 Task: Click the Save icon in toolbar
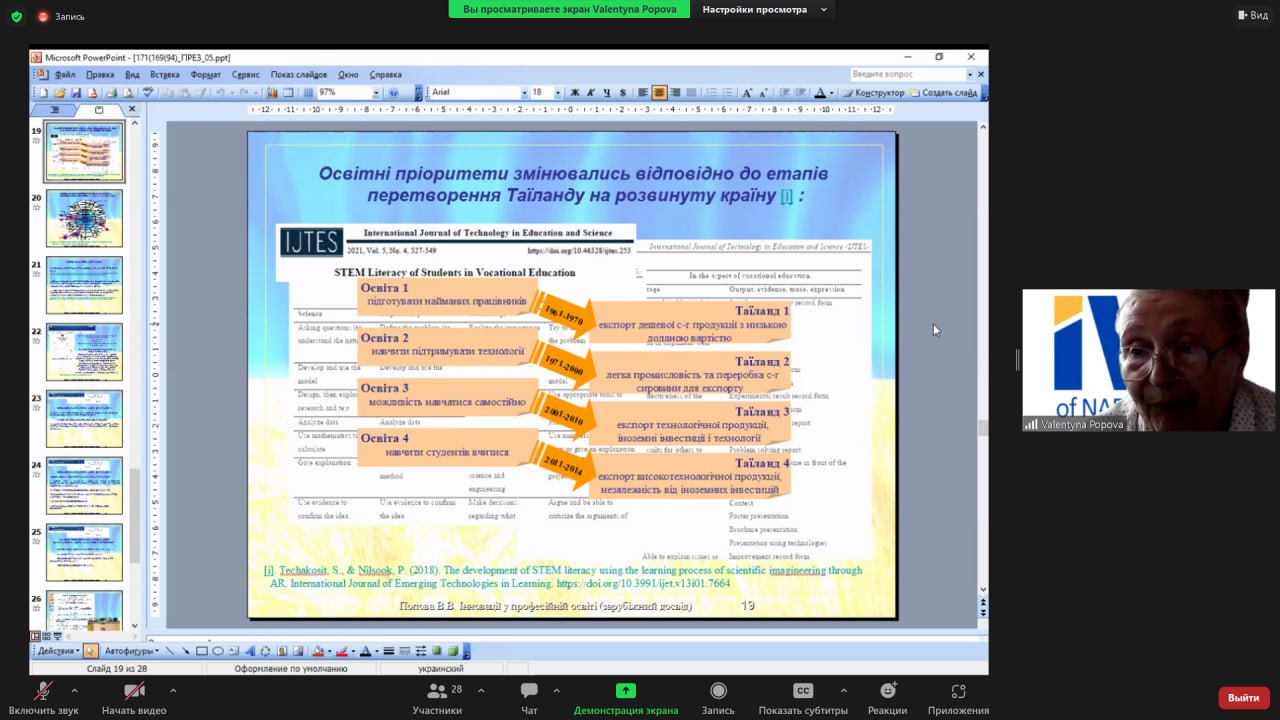(76, 93)
